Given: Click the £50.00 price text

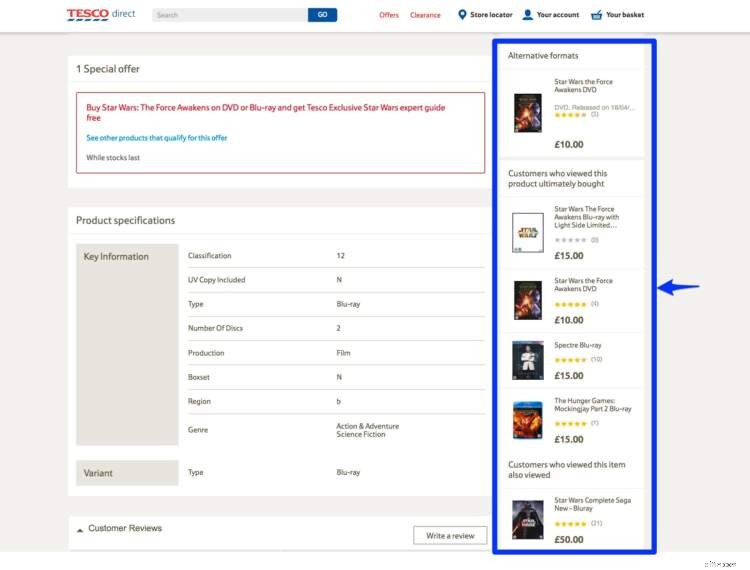Looking at the screenshot, I should 569,539.
